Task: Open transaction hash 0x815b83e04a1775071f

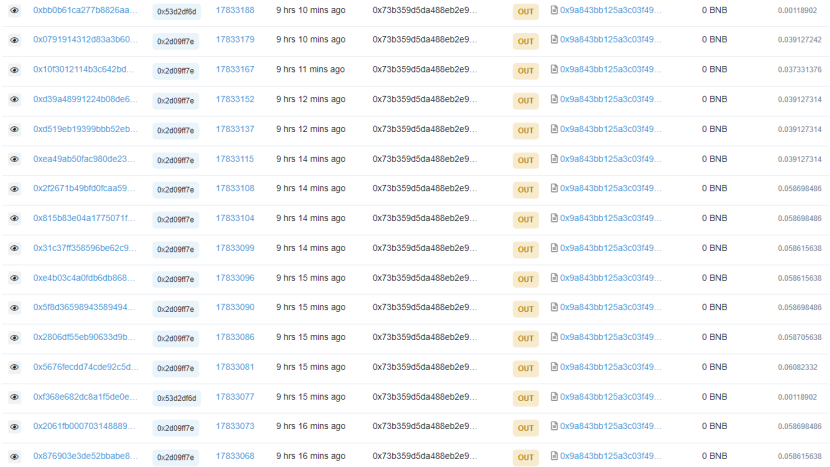Action: tap(85, 218)
